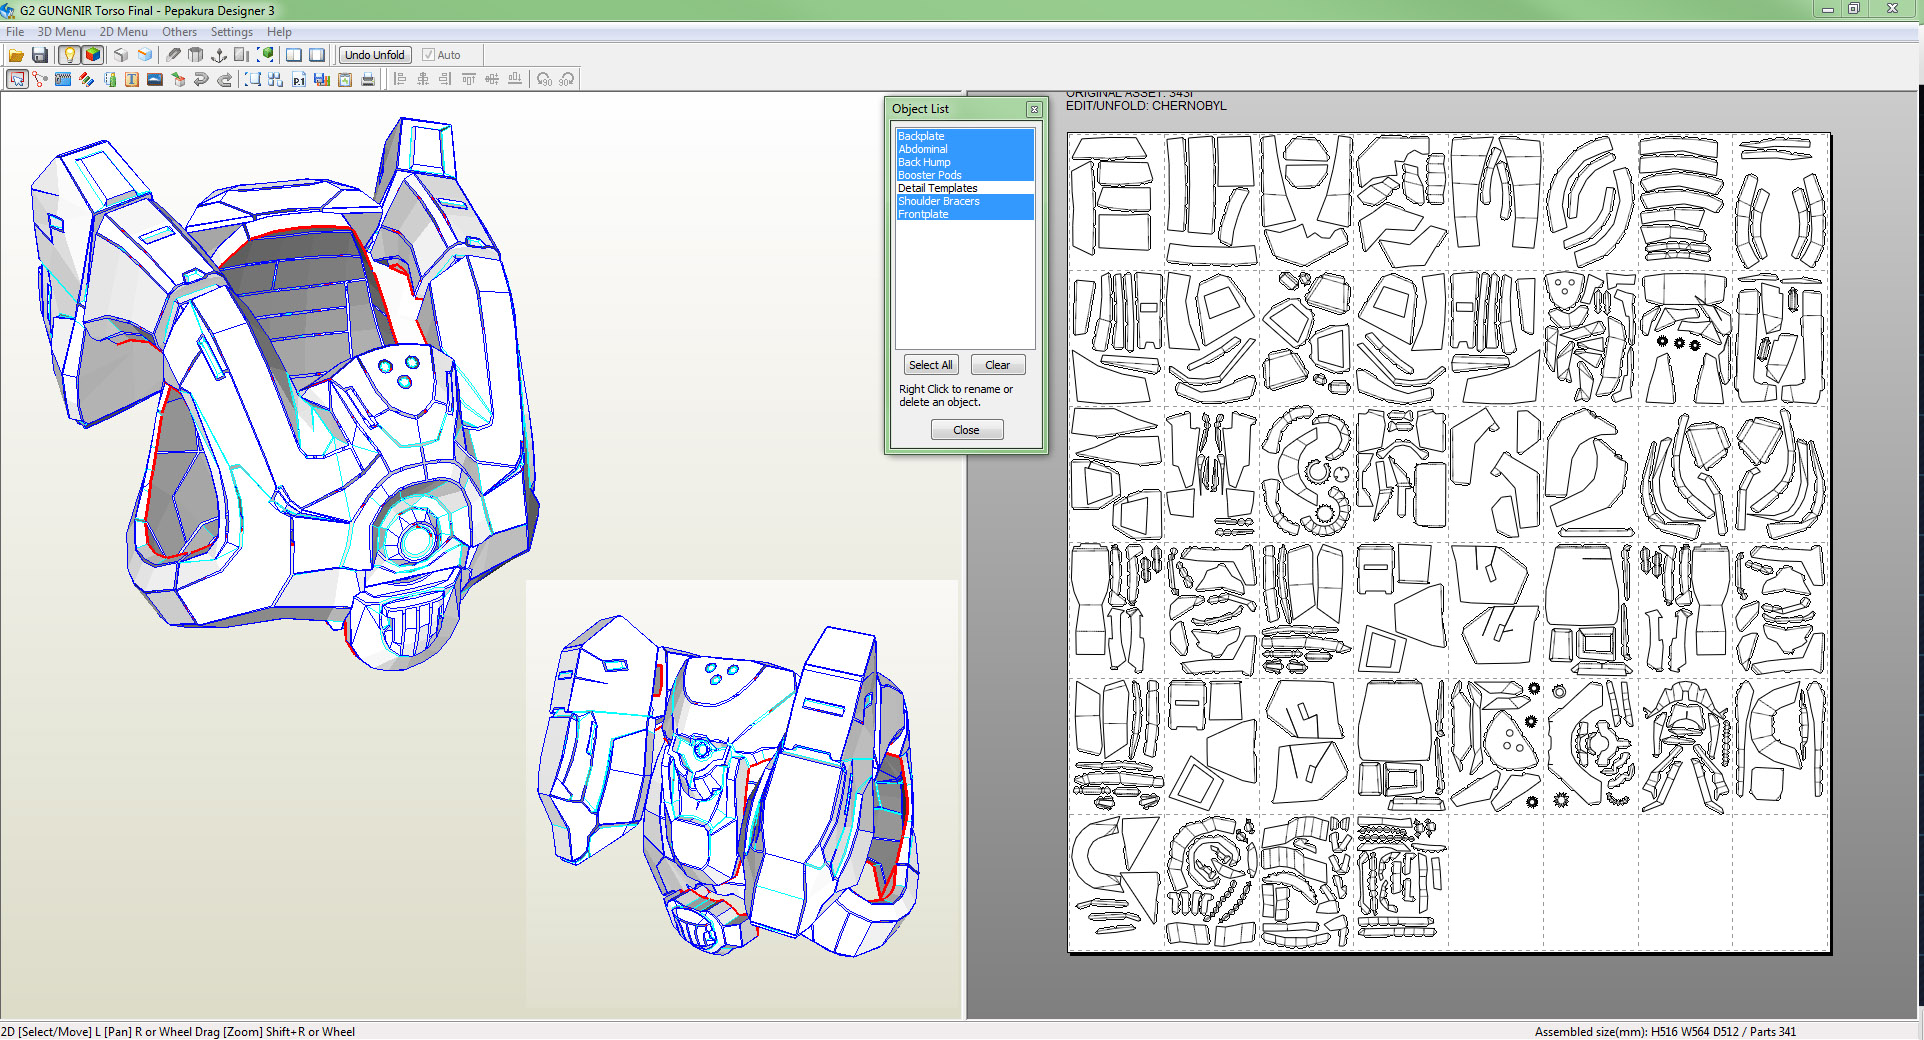
Task: Click the align right icon
Action: coord(446,79)
